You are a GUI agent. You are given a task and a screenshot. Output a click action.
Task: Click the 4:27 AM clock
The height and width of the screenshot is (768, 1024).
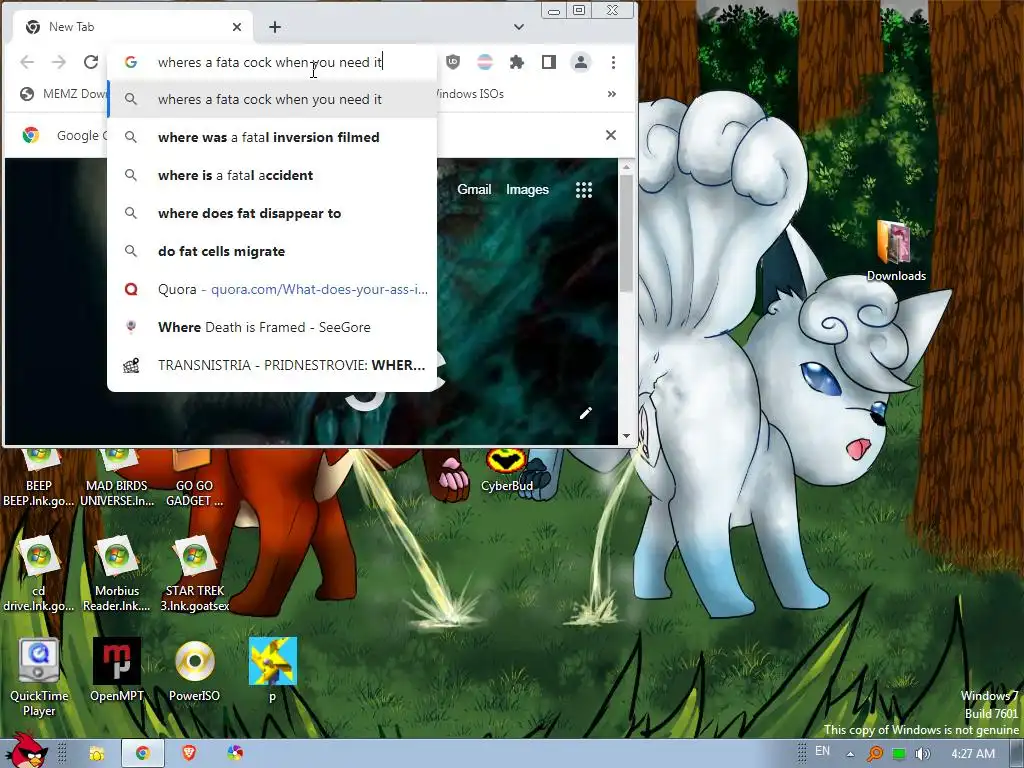click(x=973, y=754)
